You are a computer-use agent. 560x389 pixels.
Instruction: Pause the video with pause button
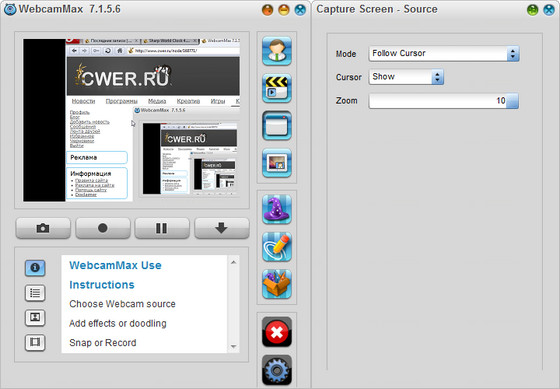(162, 228)
